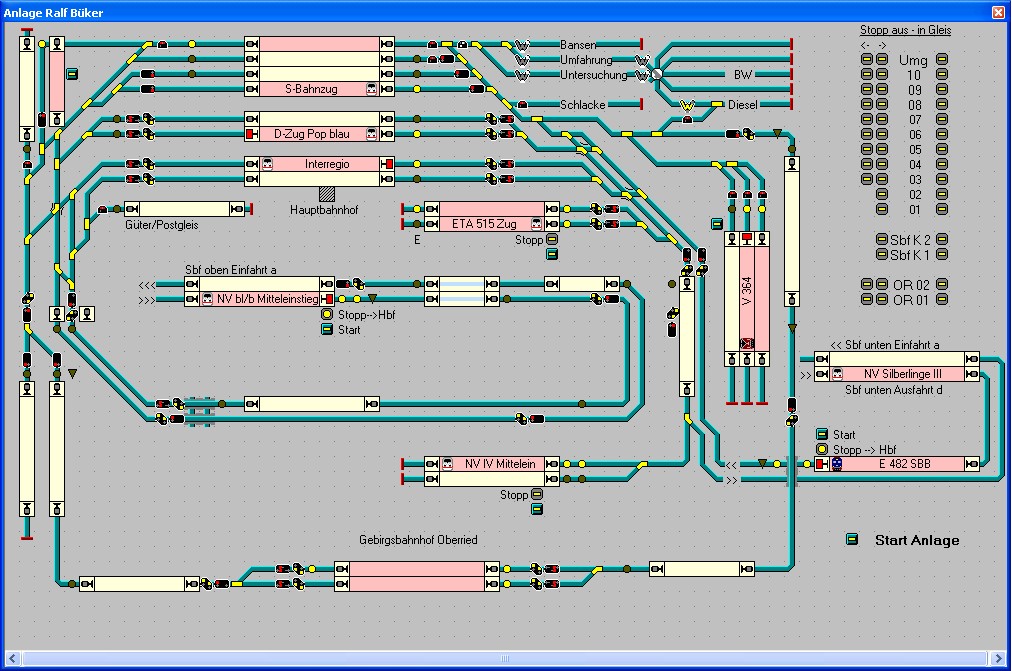This screenshot has height=671, width=1012.
Task: Click the train icon in ETA 515 Zug block
Action: [537, 224]
